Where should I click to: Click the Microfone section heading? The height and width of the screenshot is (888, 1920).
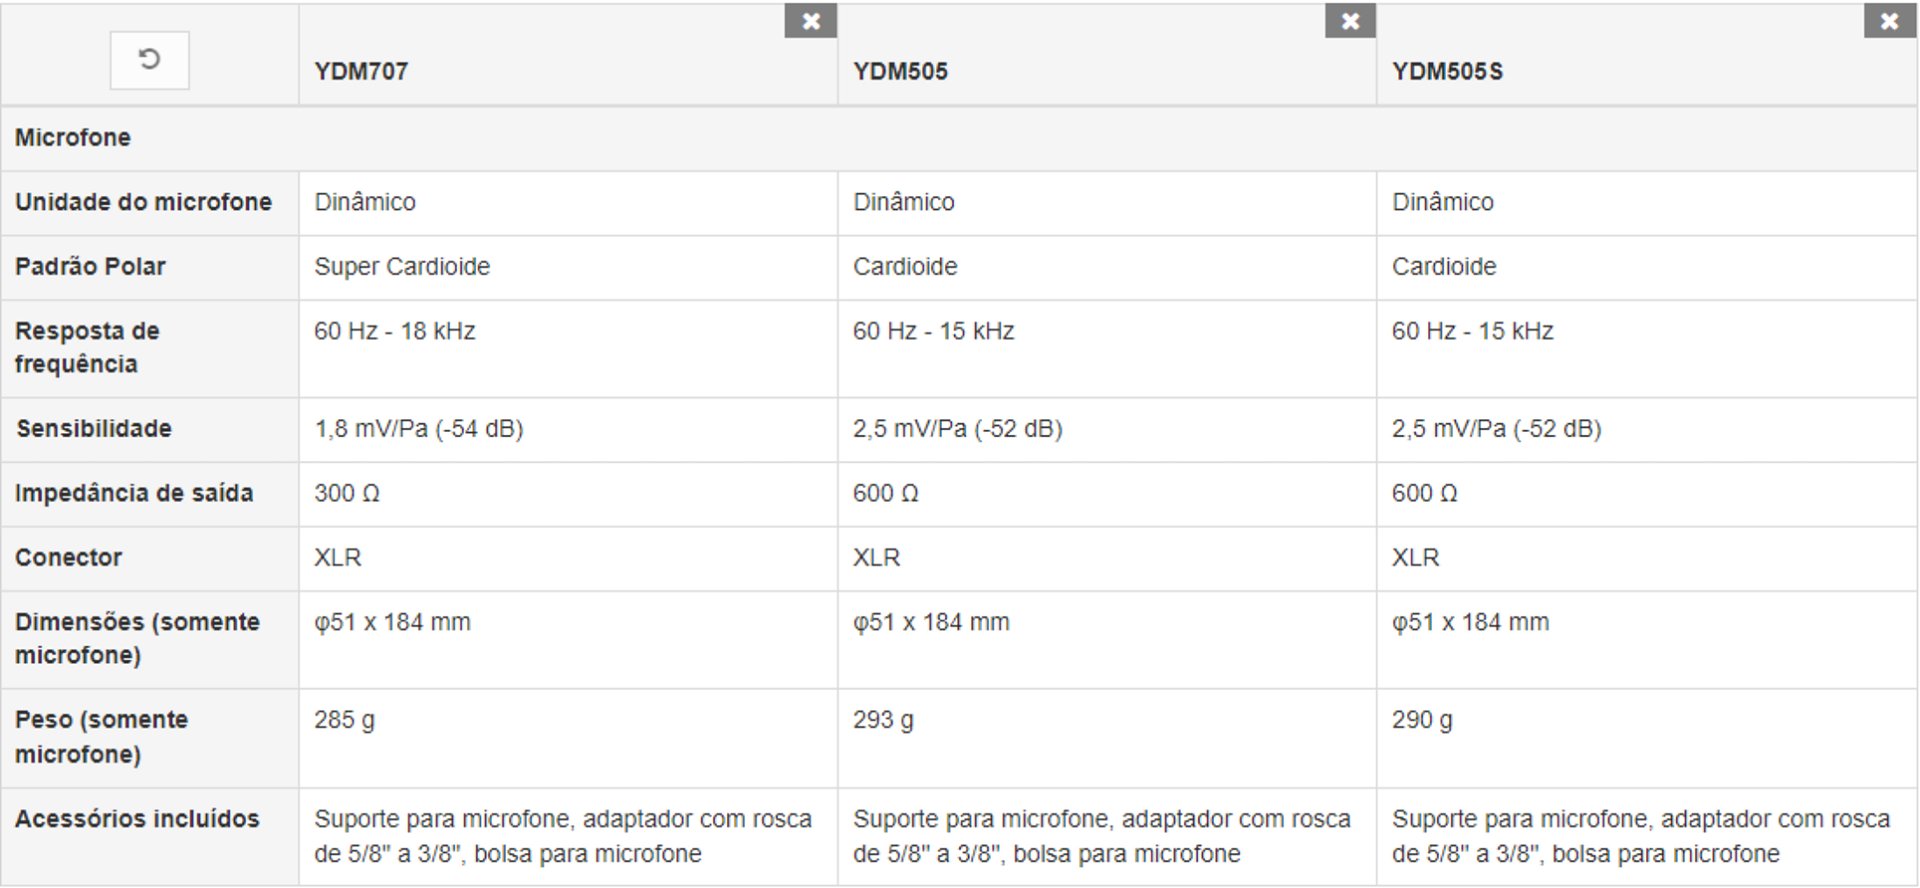tap(73, 138)
